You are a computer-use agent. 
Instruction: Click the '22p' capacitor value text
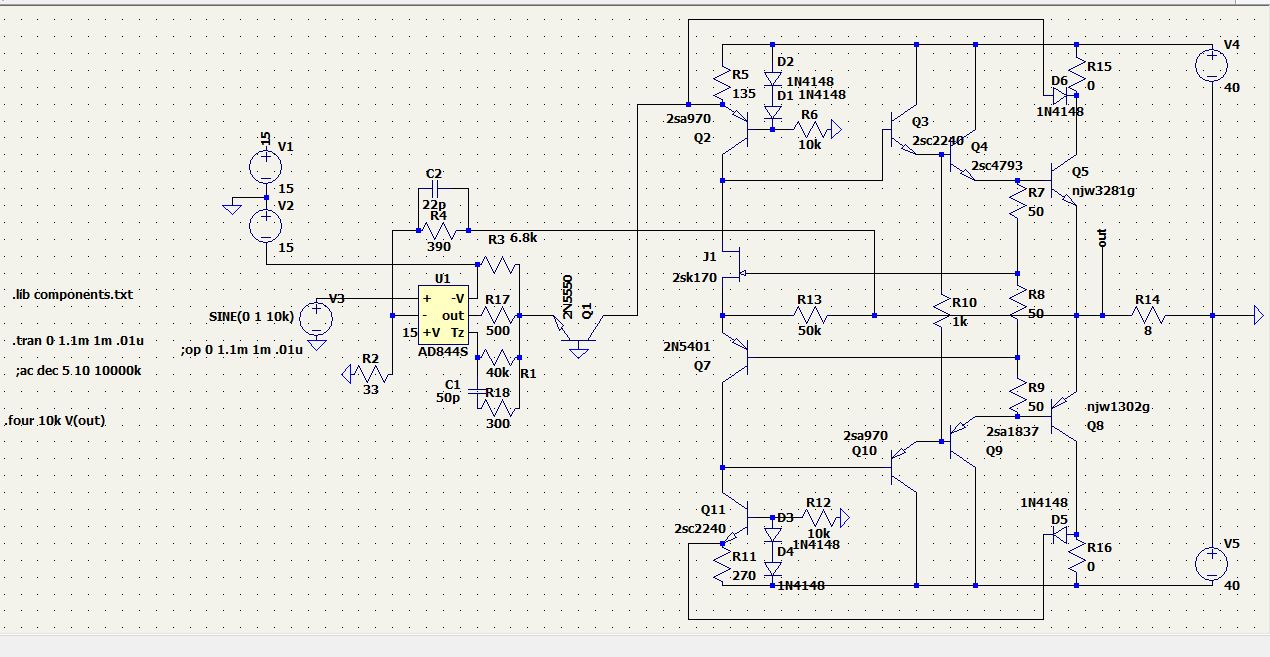[433, 205]
